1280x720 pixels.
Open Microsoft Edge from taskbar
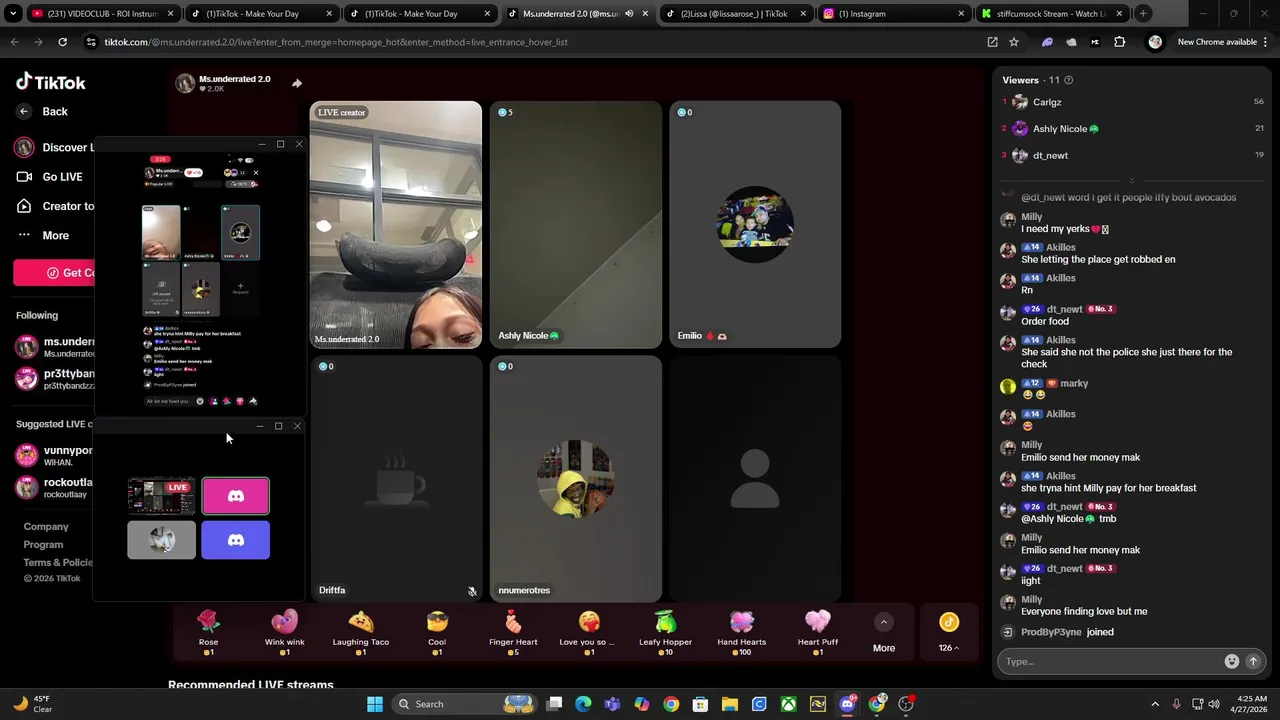click(x=583, y=704)
